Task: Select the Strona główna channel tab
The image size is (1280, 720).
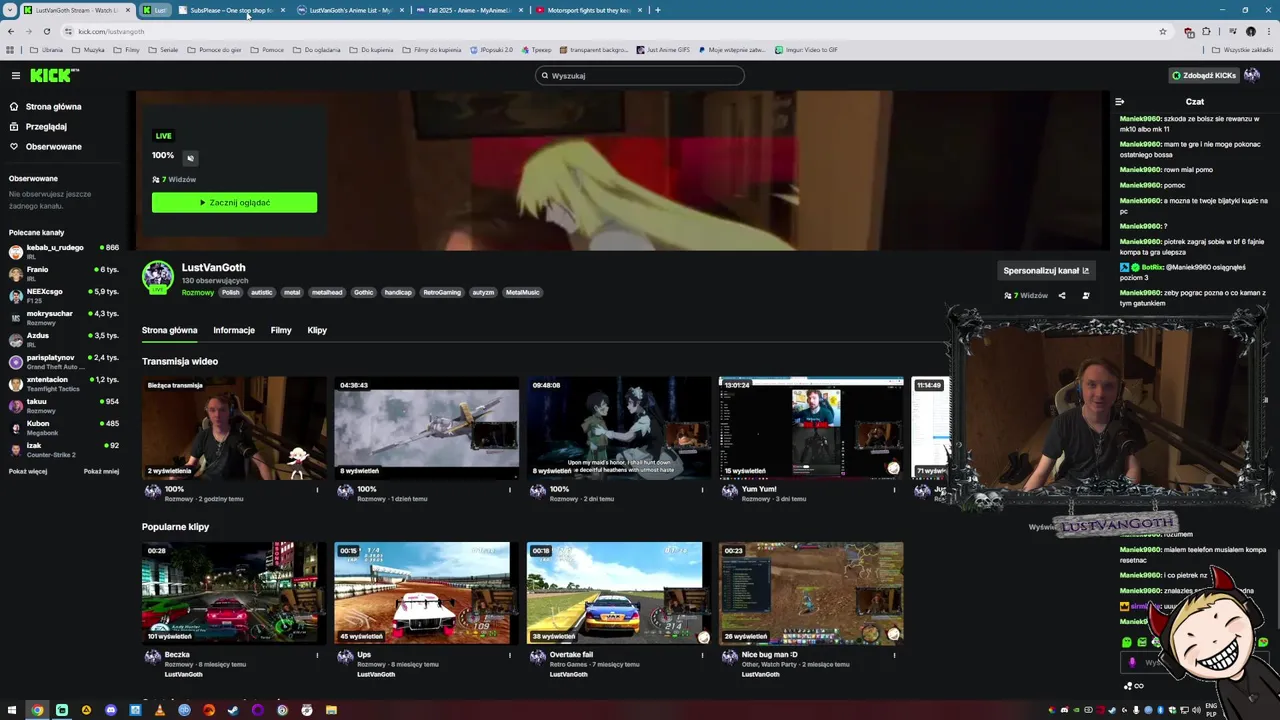Action: coord(169,331)
